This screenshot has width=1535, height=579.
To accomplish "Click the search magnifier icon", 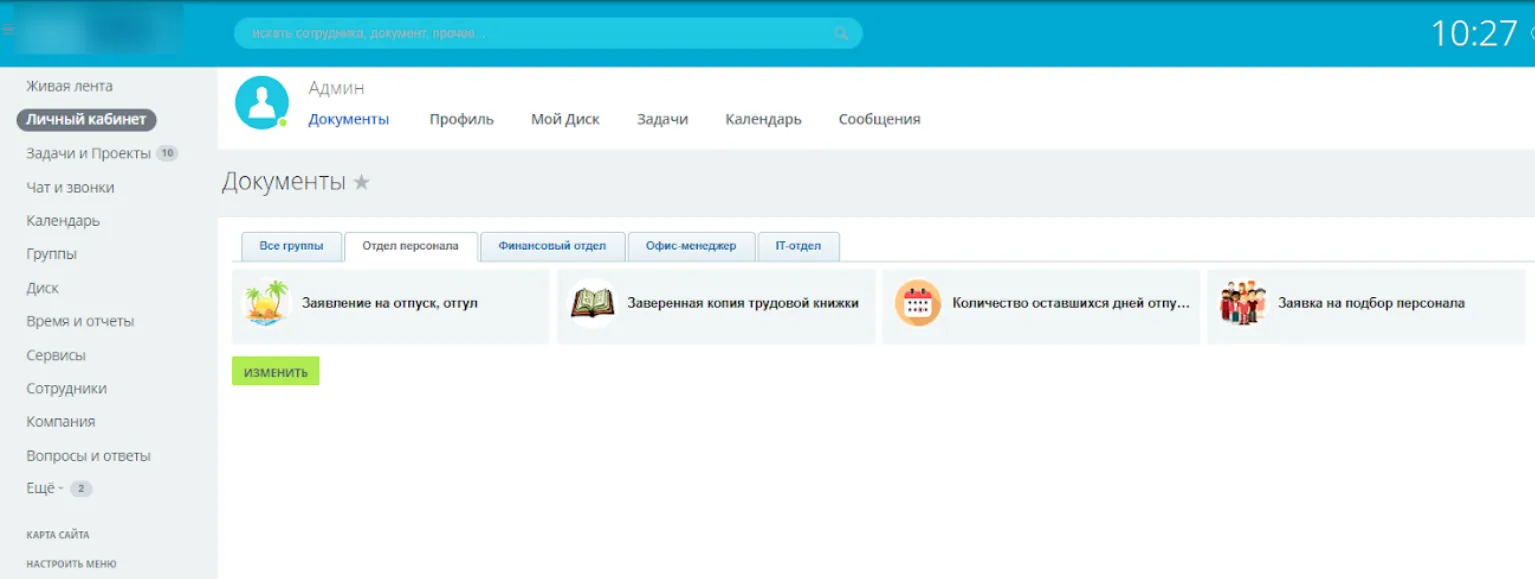I will tap(841, 33).
